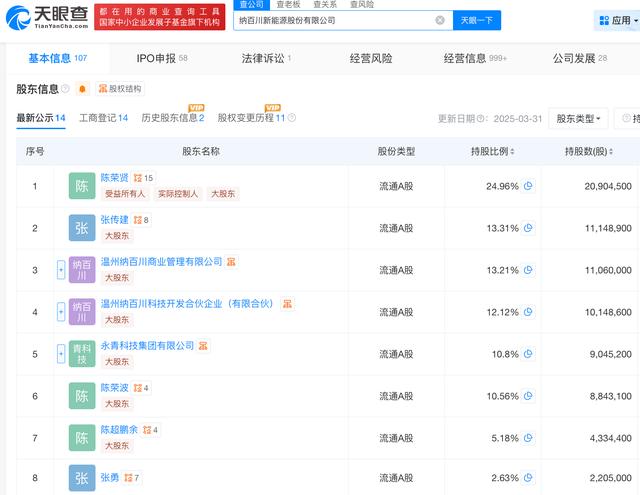This screenshot has width=640, height=495.
Task: Click the pie chart icon next to 12.12%
Action: coord(528,312)
